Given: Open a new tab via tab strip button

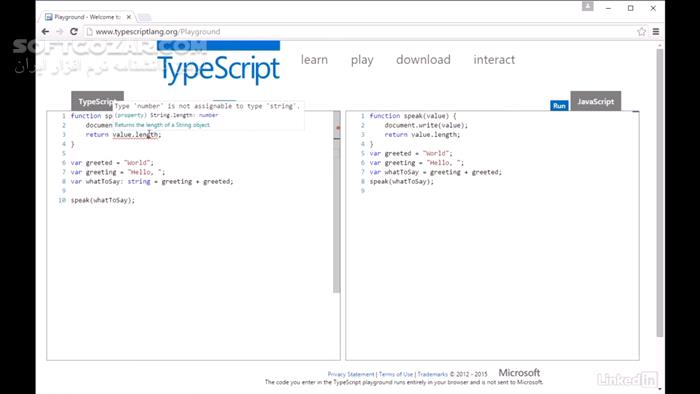Looking at the screenshot, I should (x=144, y=17).
